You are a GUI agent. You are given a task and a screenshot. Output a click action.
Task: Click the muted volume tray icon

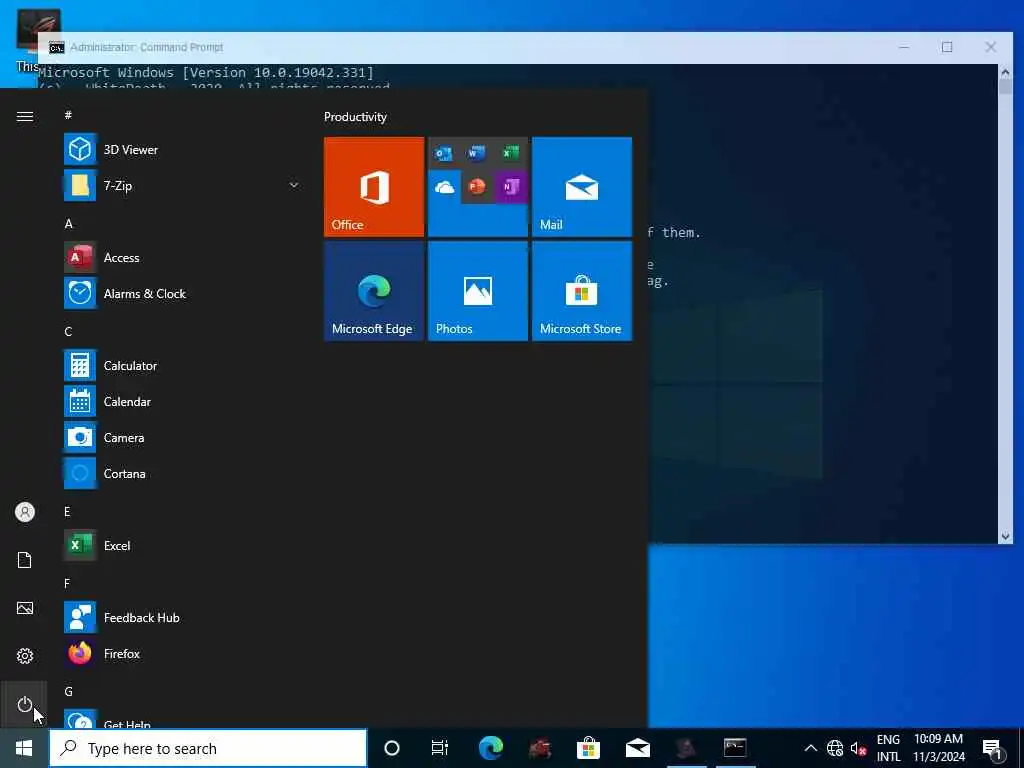[858, 748]
